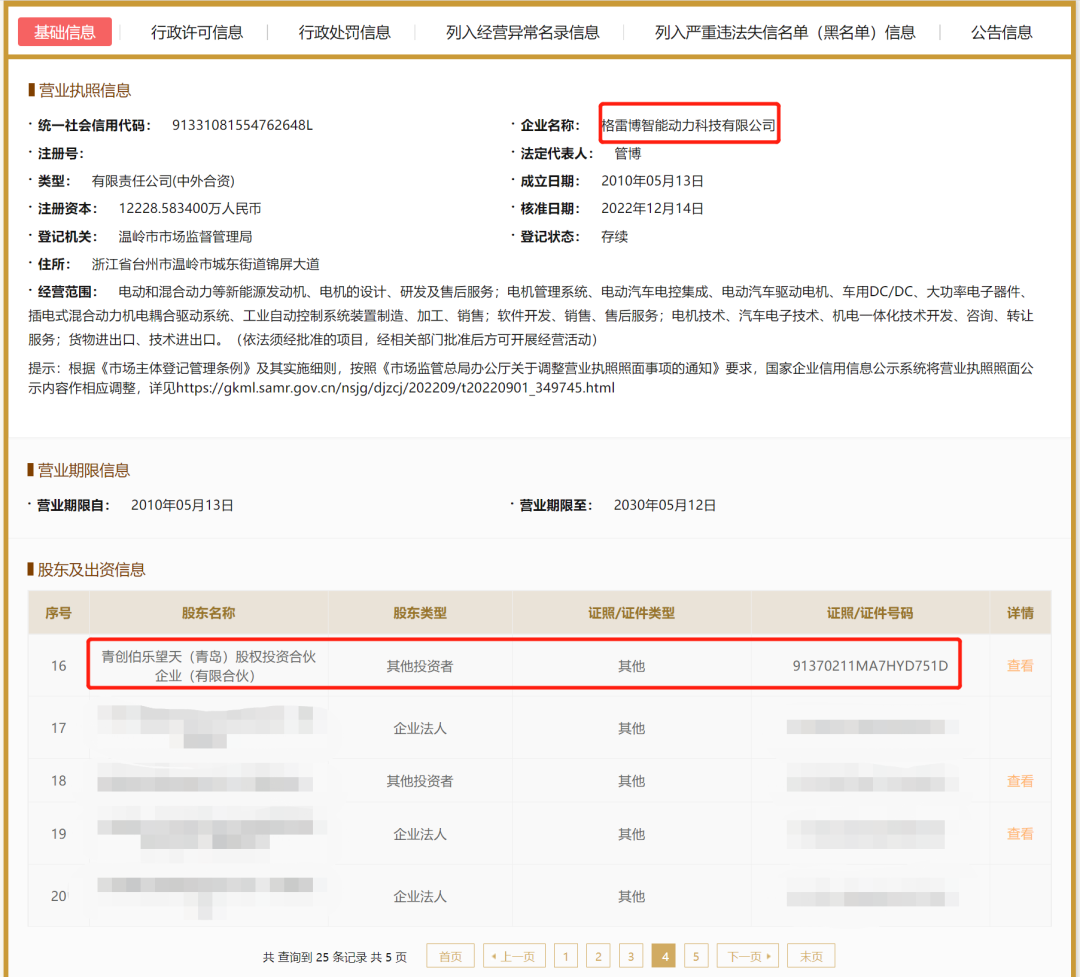Click certificate number 91370211MA7HYD751D

870,666
